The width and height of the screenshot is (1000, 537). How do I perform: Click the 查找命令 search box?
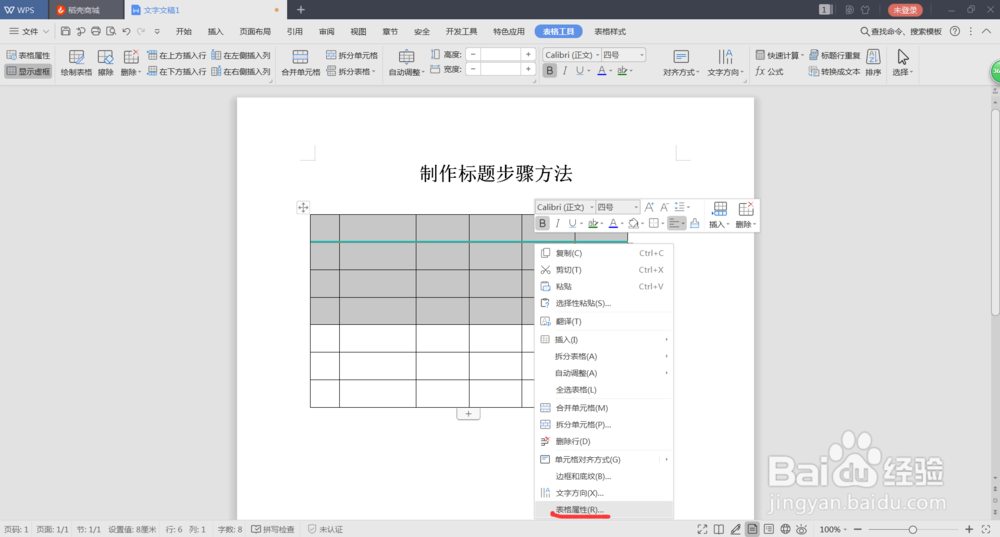point(901,31)
